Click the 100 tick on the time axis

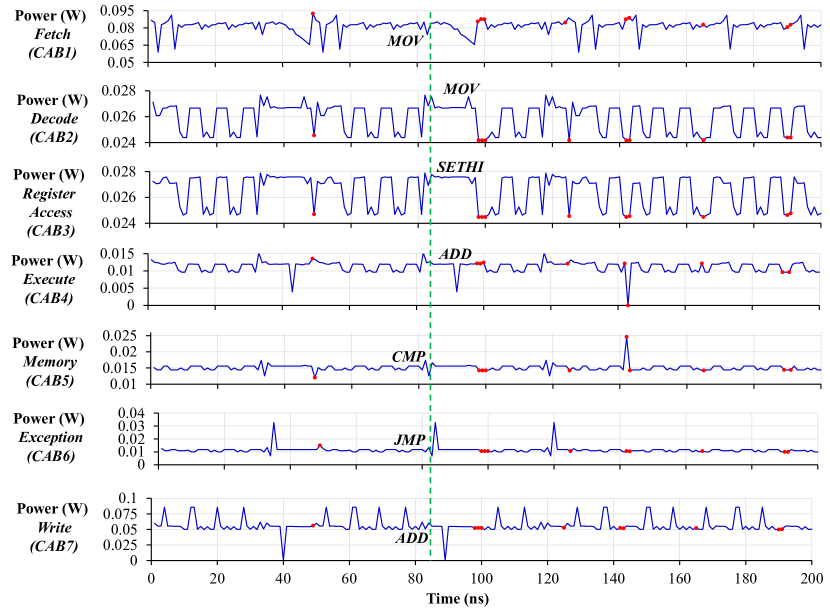(481, 579)
